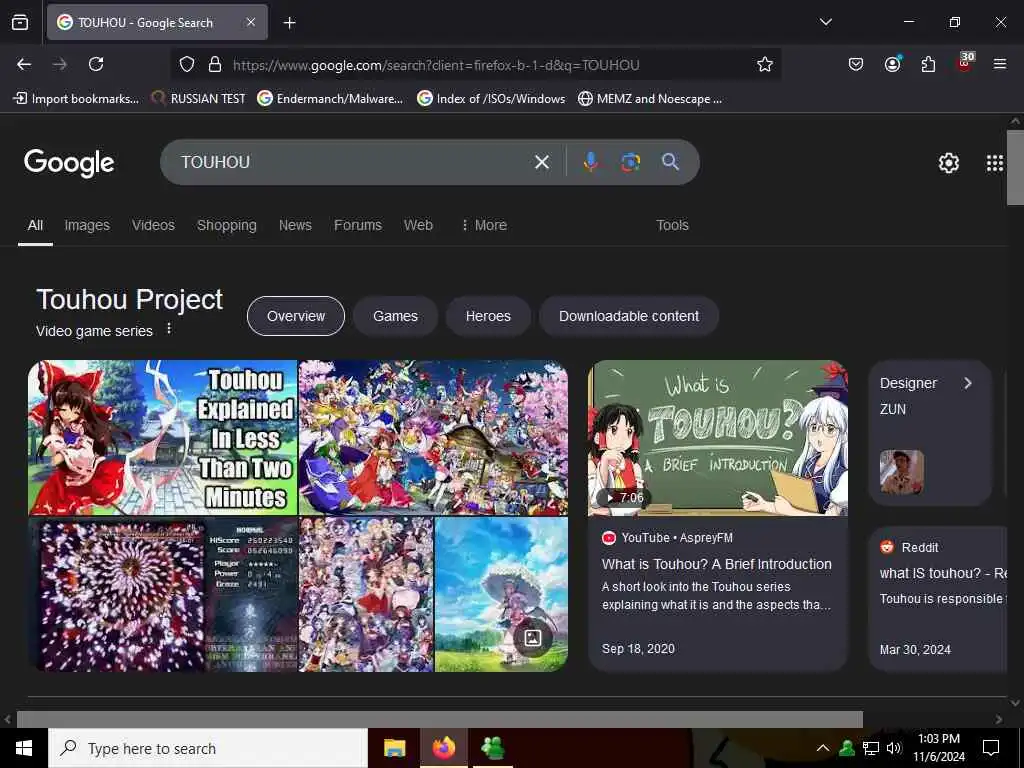This screenshot has width=1024, height=768.
Task: Select the All results tab
Action: click(x=35, y=225)
